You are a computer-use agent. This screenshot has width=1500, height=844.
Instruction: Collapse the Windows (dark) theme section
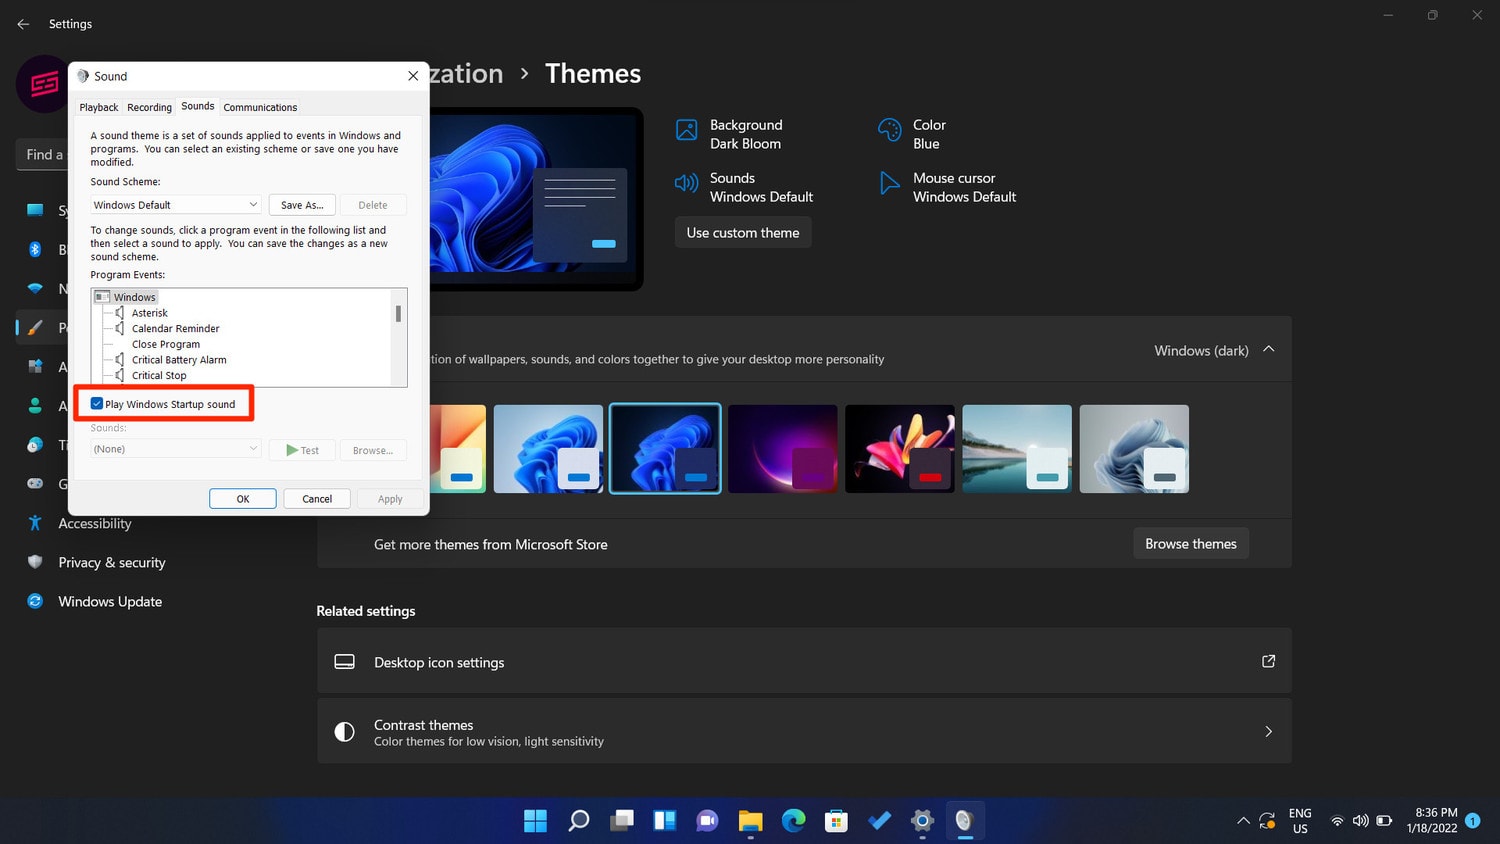[1269, 350]
